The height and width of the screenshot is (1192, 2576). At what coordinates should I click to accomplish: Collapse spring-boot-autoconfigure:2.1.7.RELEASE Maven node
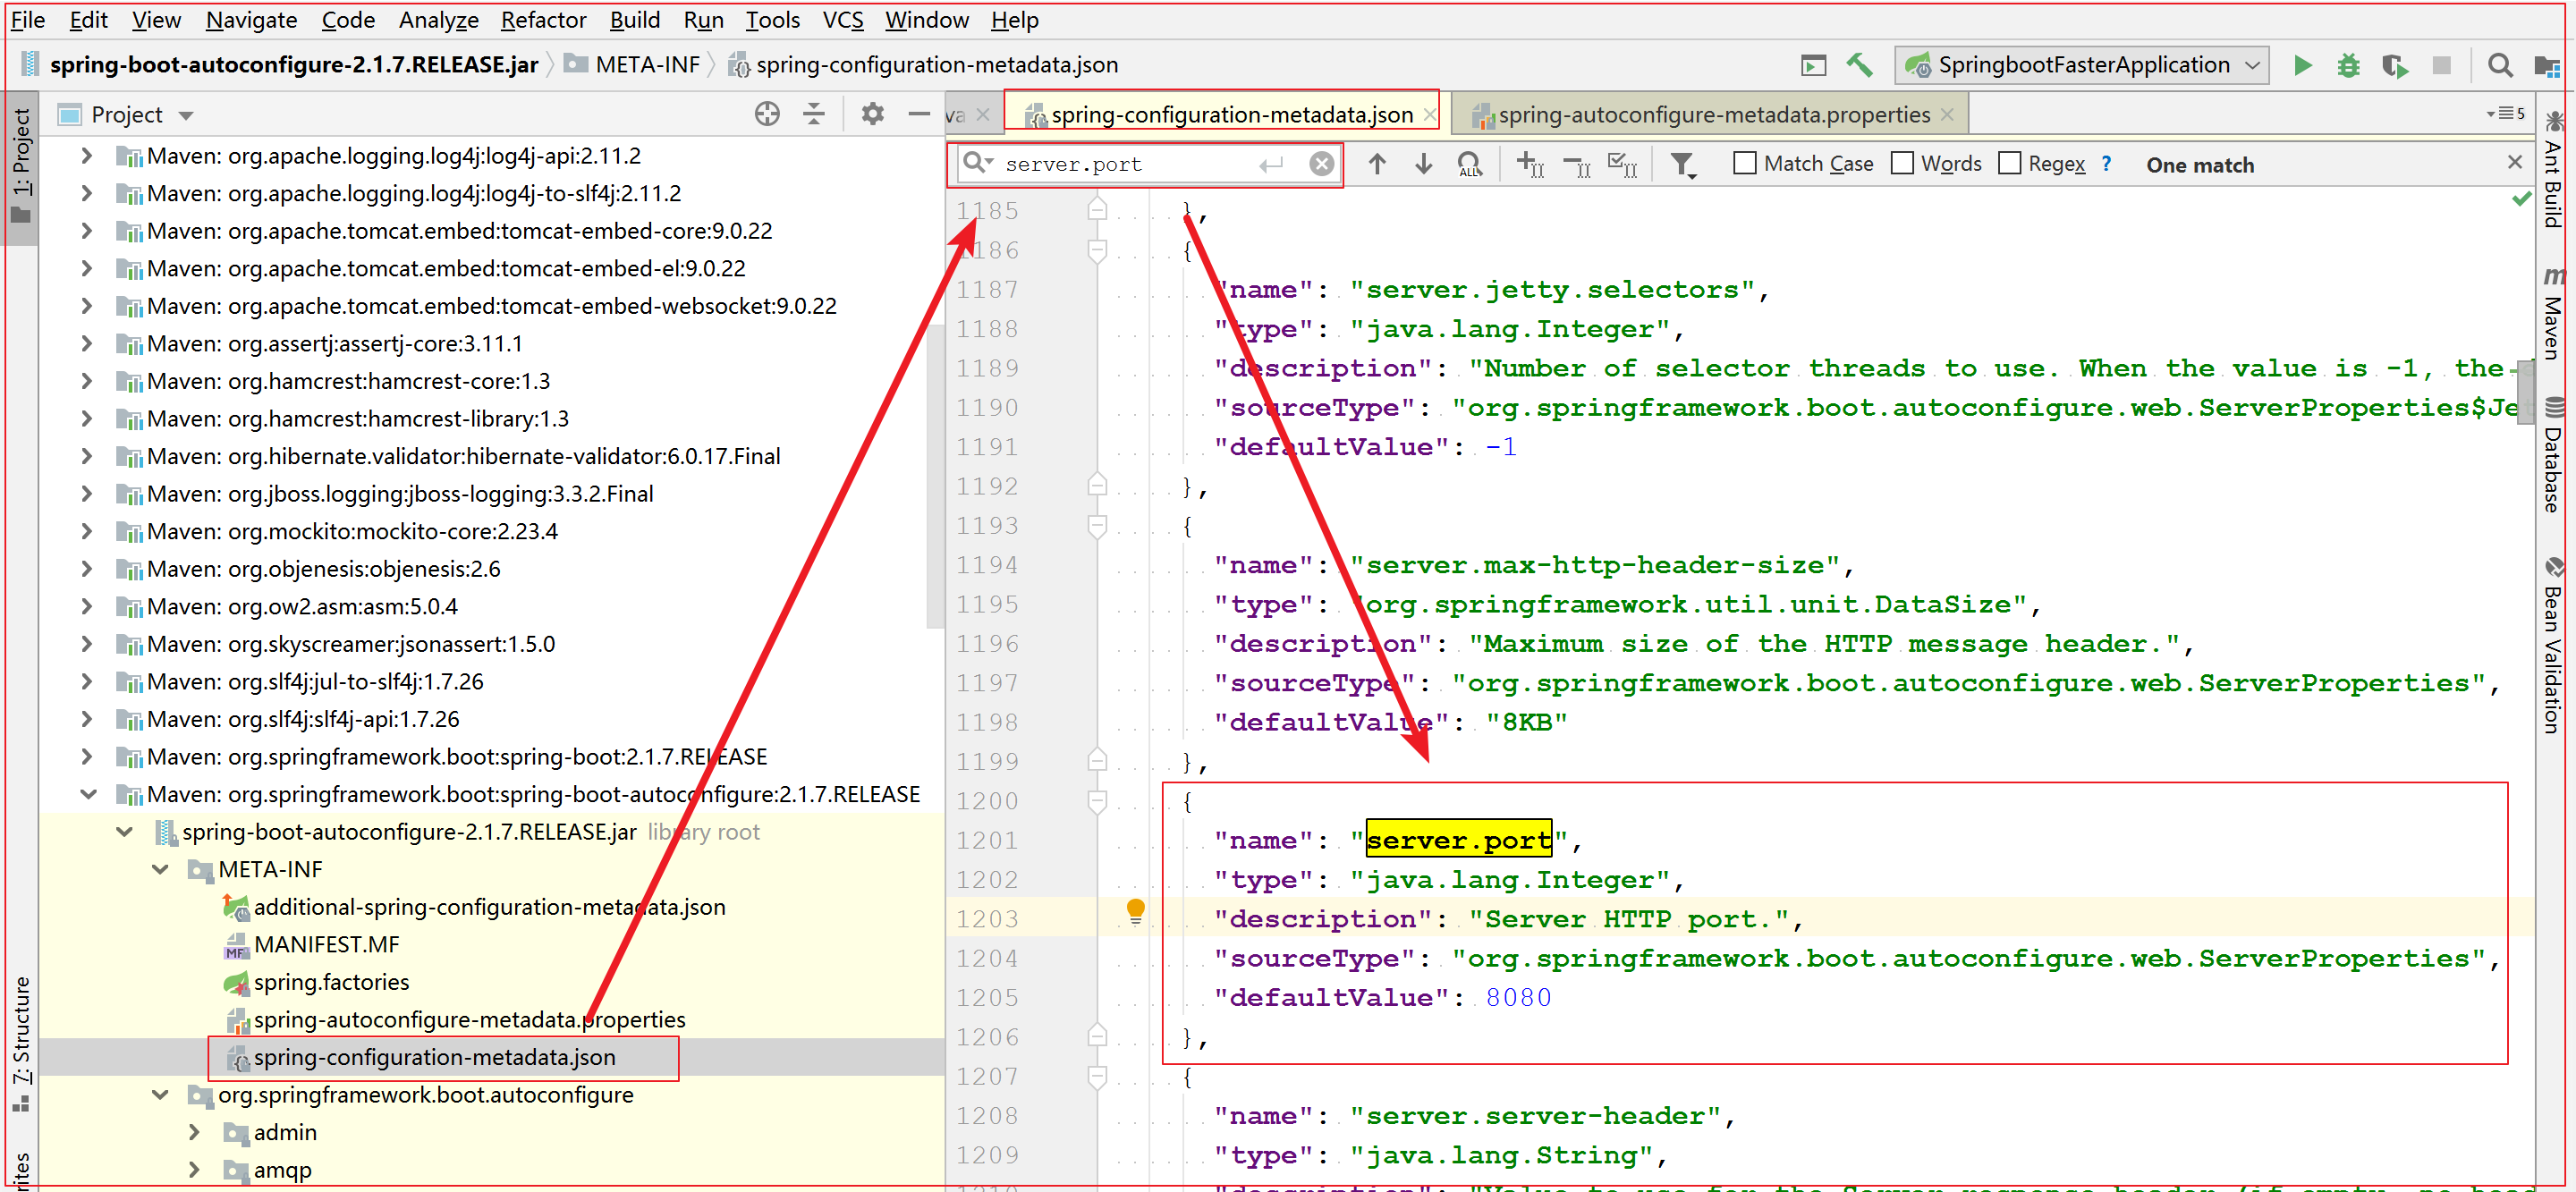click(89, 795)
